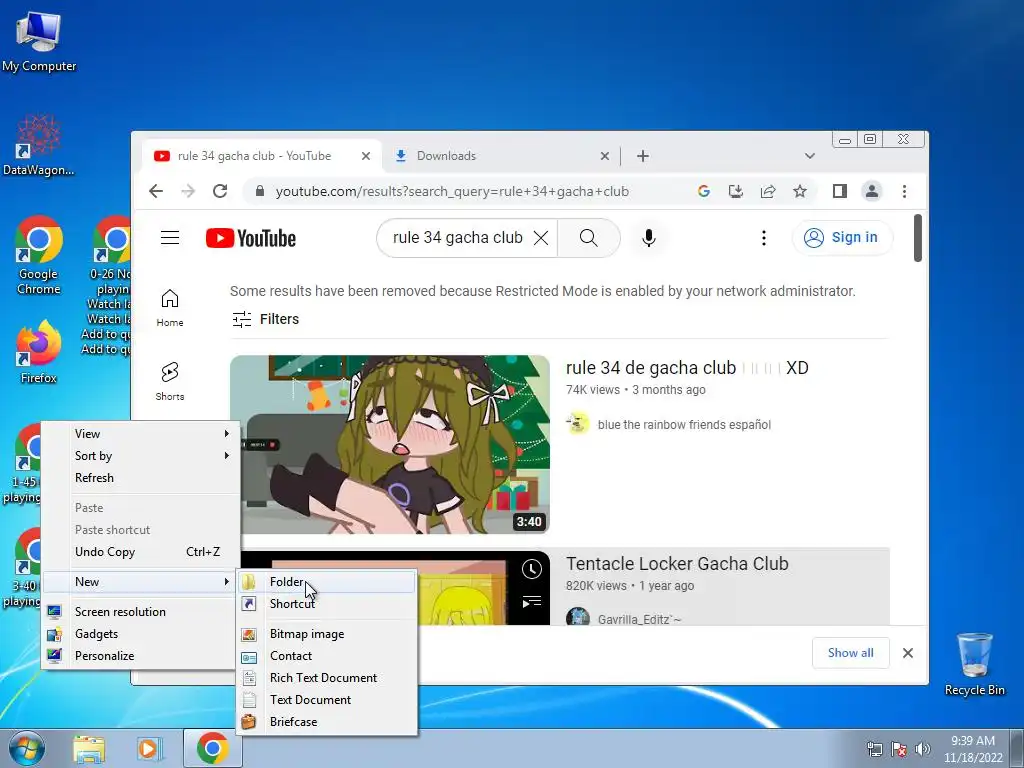Click the YouTube search text field
The image size is (1024, 768).
pyautogui.click(x=457, y=238)
